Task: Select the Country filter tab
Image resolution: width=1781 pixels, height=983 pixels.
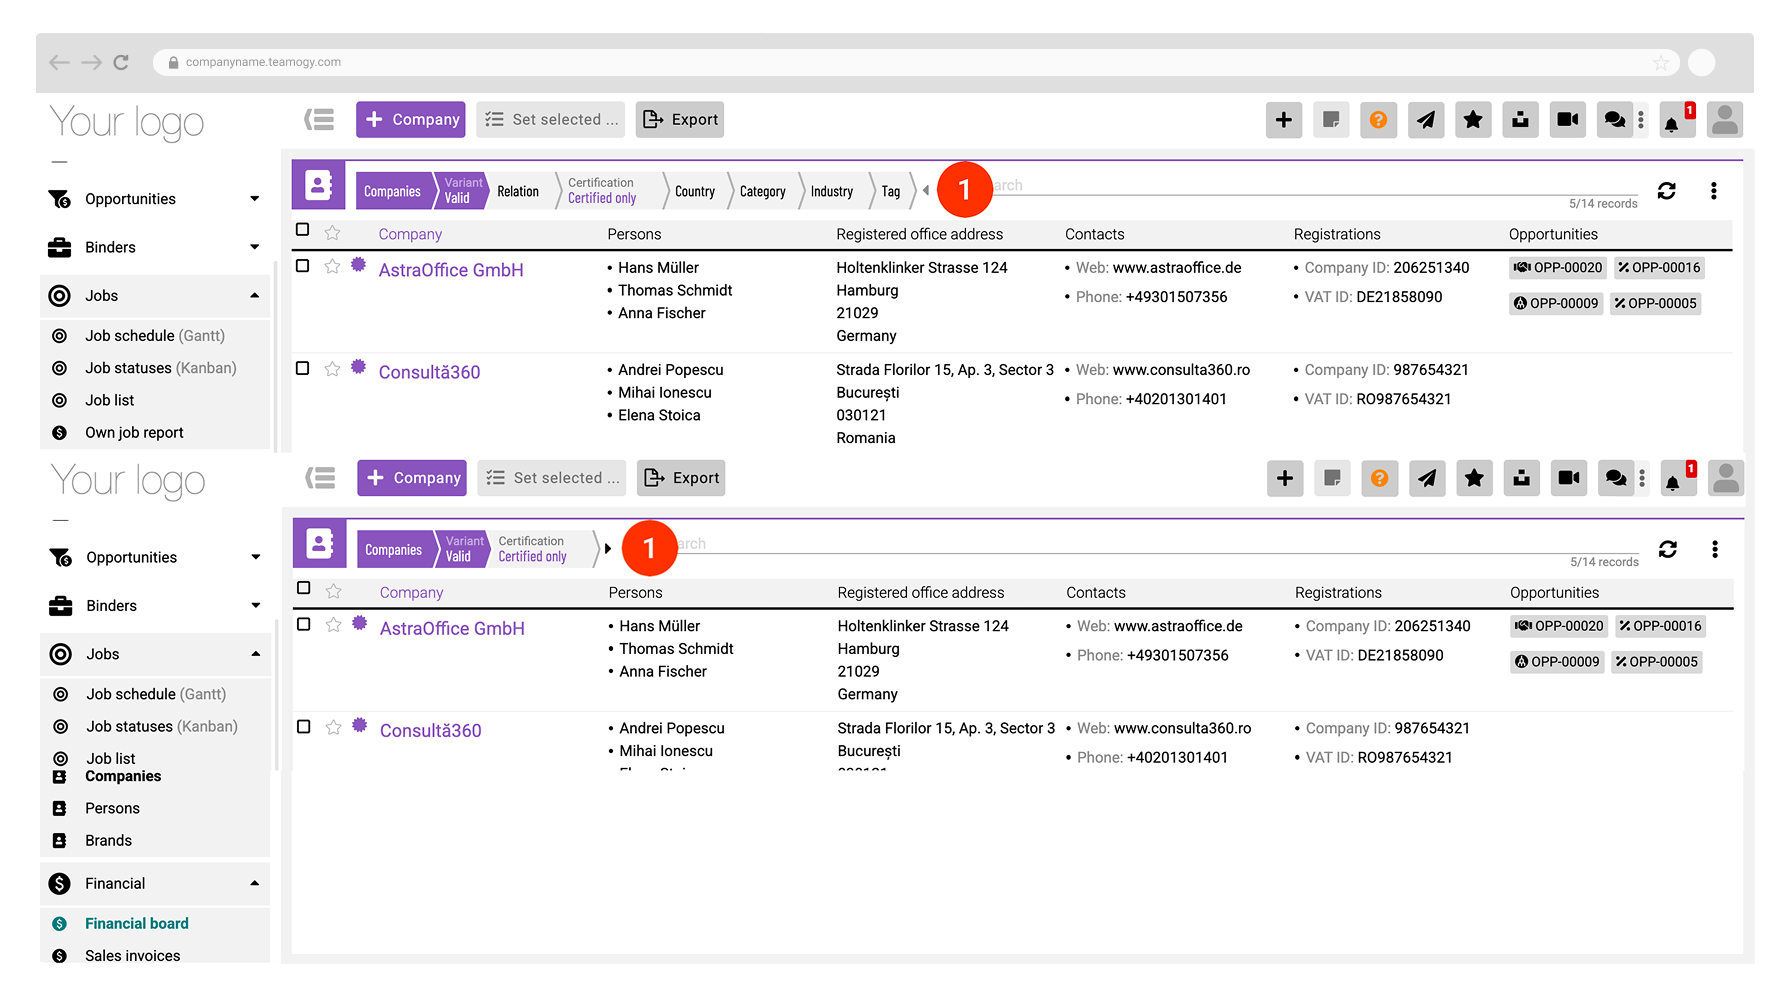Action: click(x=694, y=191)
